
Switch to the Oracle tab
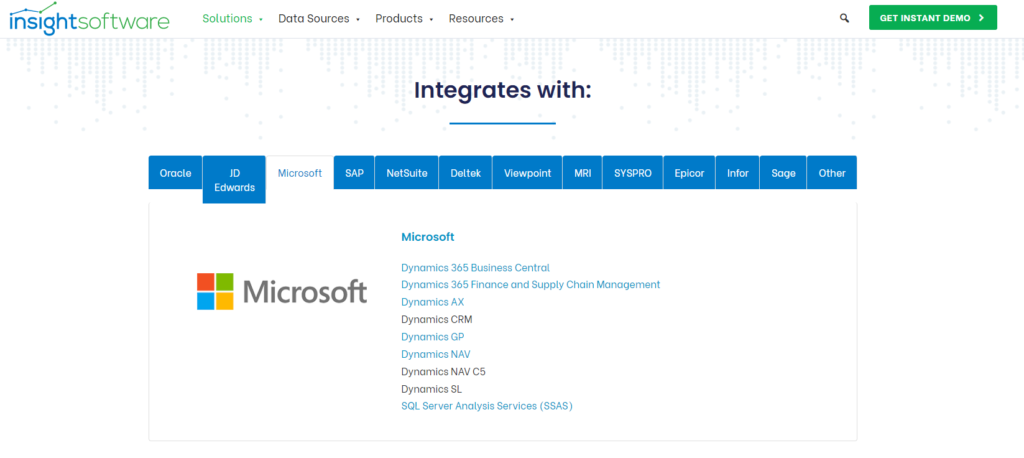click(176, 173)
